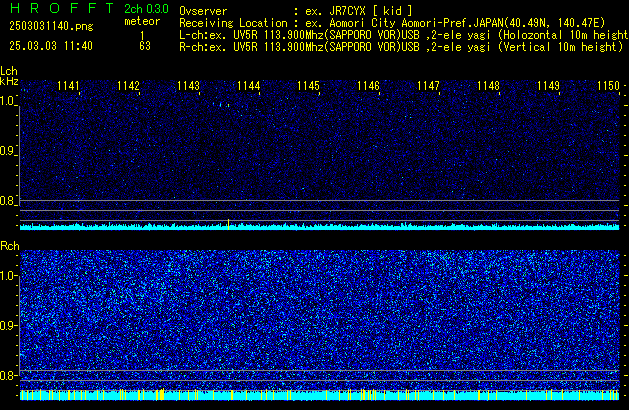
Task: Click the 1148 time marker
Action: tap(488, 86)
